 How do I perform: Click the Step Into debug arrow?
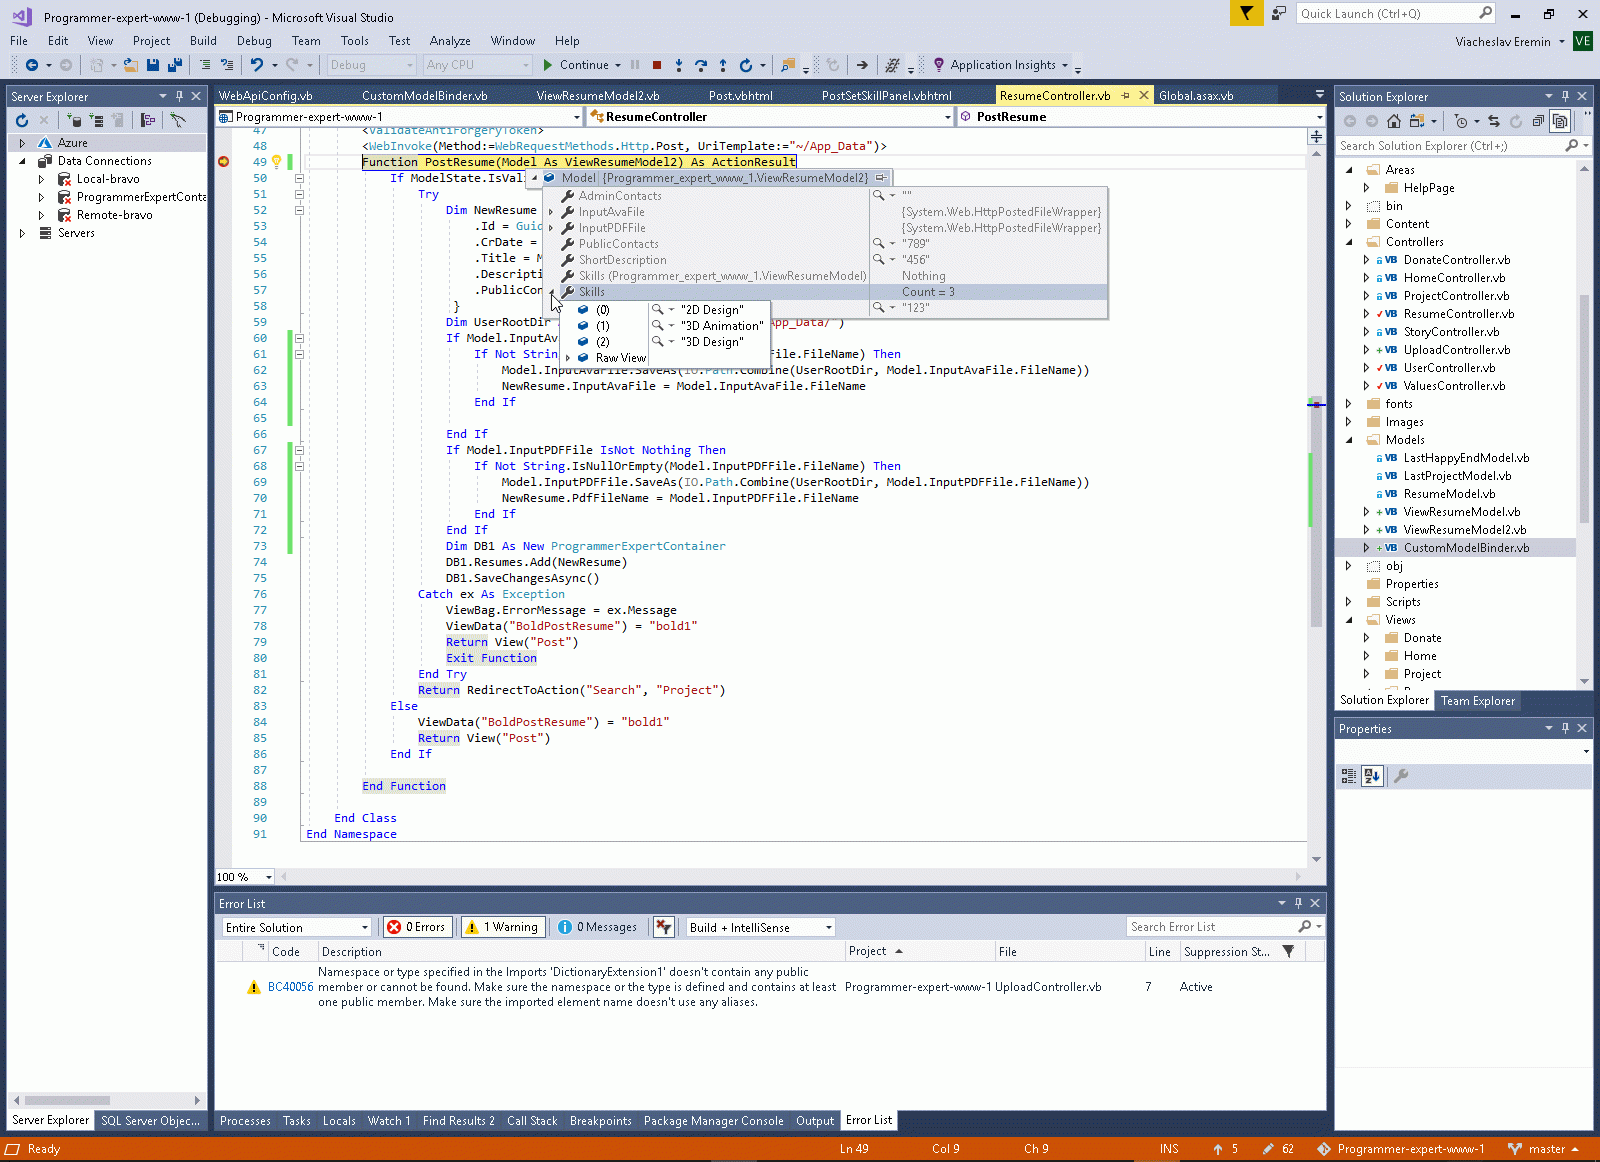coord(679,65)
